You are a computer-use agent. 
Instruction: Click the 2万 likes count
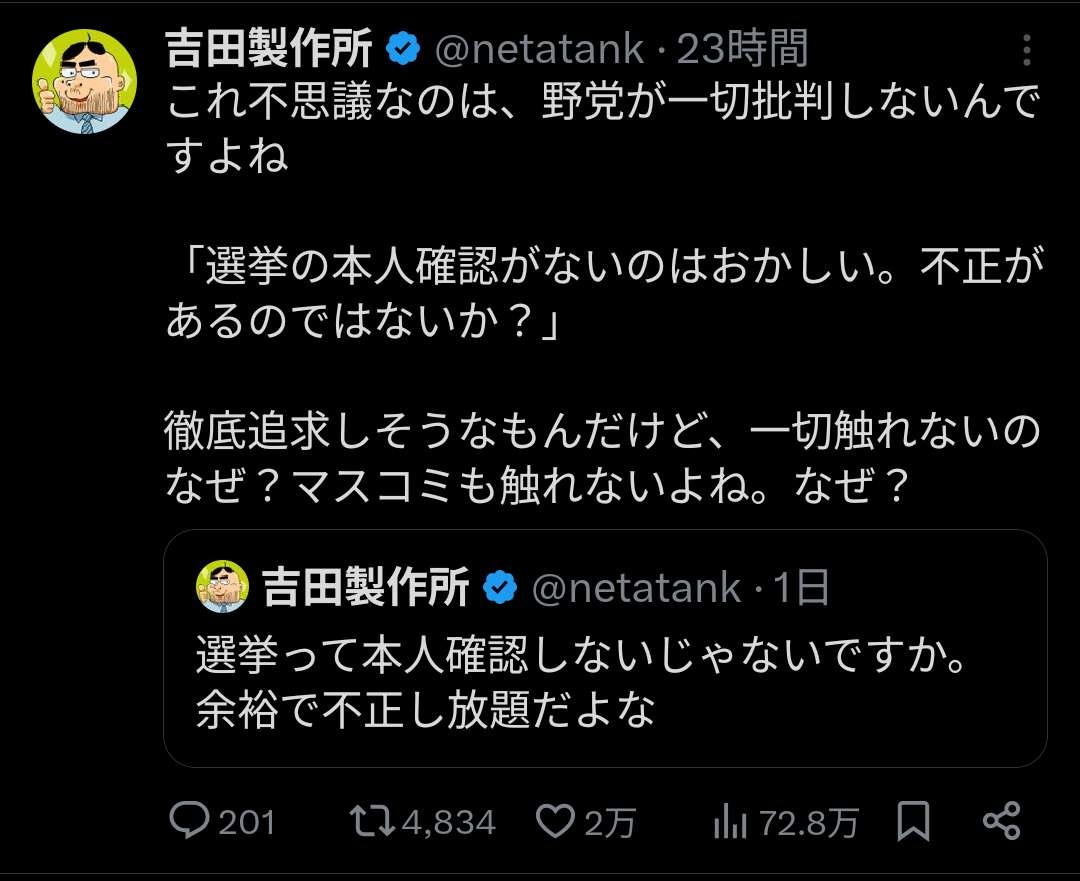(610, 822)
